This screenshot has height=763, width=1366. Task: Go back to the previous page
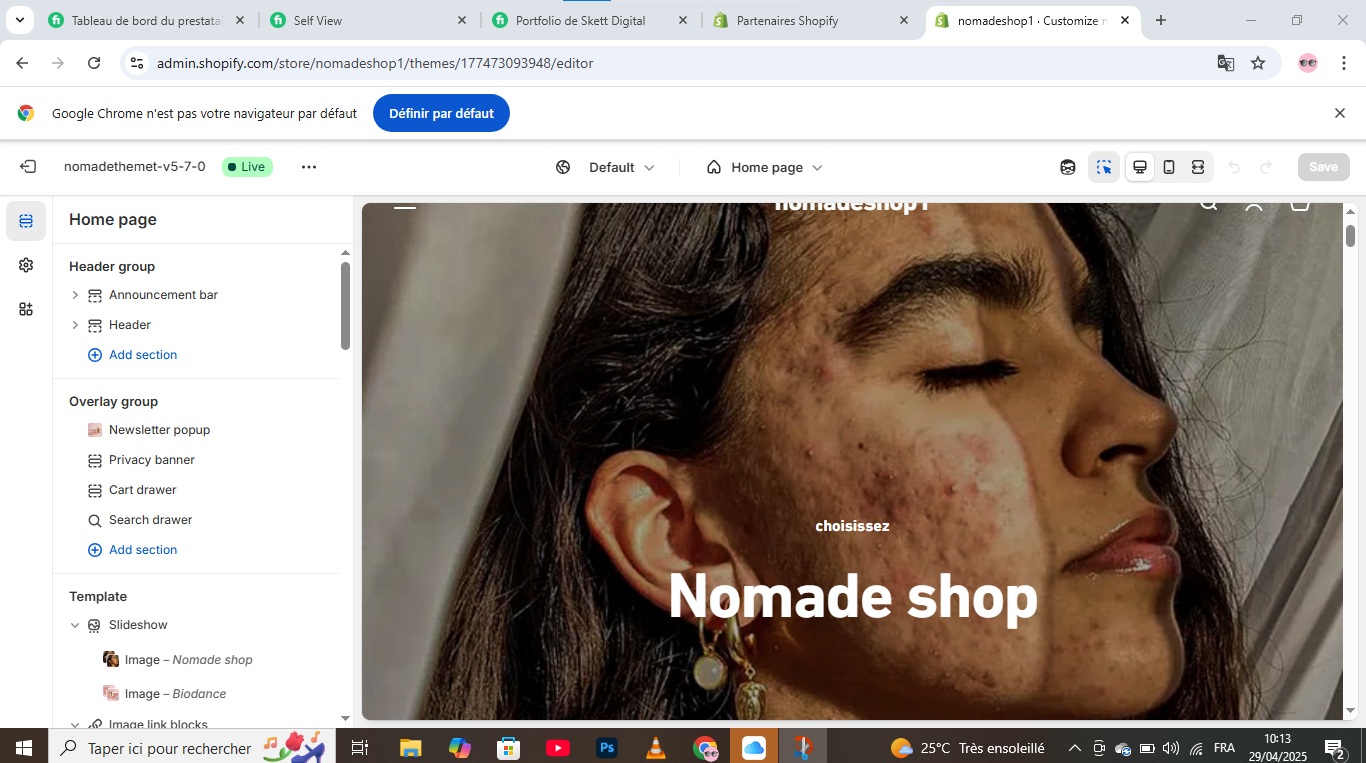point(22,63)
